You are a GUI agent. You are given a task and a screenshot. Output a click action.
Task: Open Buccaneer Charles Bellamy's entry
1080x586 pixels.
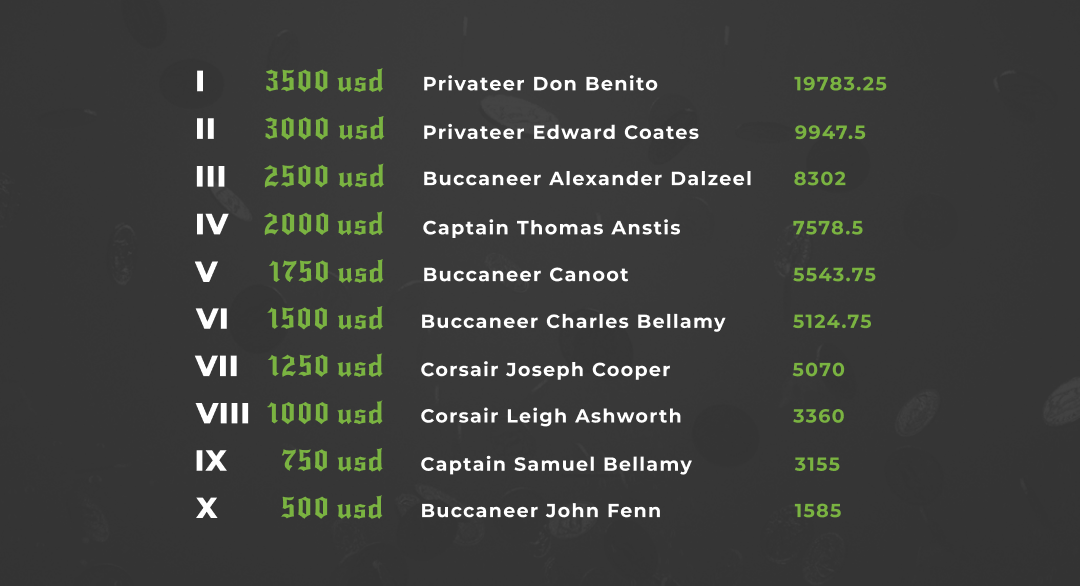(x=573, y=322)
